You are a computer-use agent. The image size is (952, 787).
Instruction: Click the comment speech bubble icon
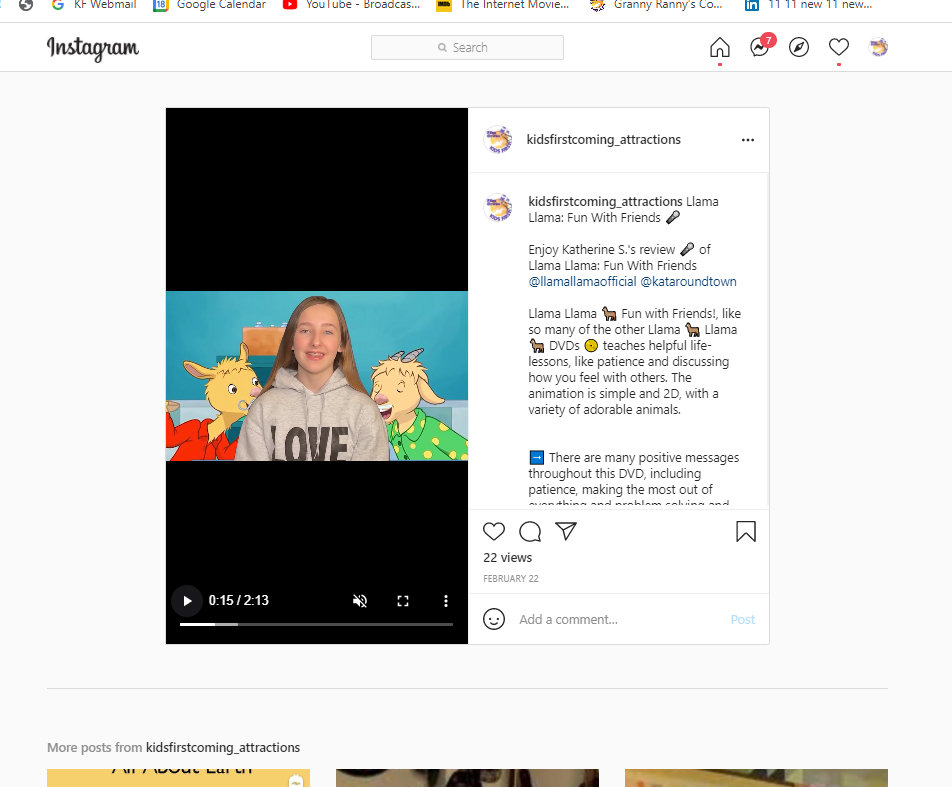[x=530, y=531]
